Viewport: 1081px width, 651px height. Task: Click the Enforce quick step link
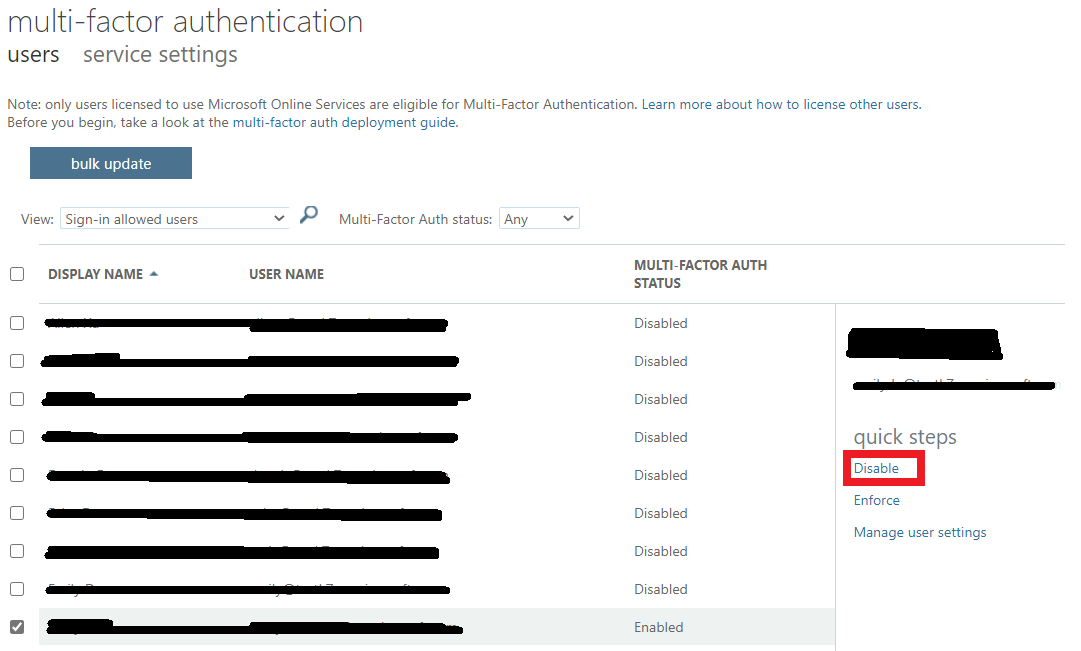876,500
